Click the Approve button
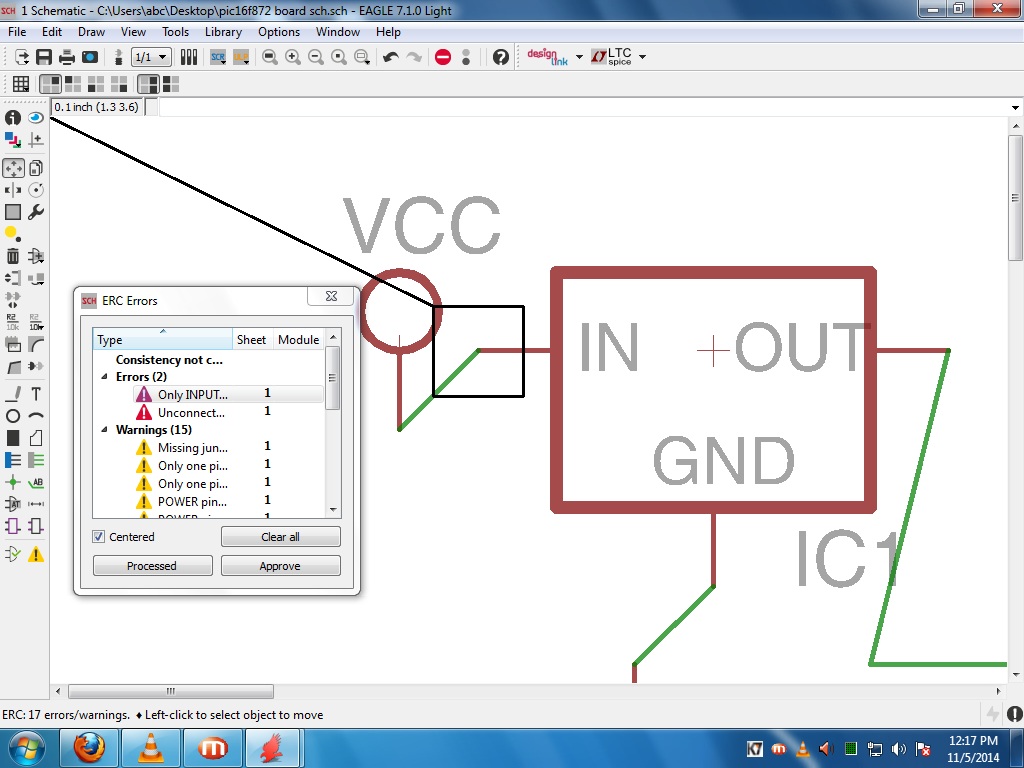1024x768 pixels. point(281,566)
